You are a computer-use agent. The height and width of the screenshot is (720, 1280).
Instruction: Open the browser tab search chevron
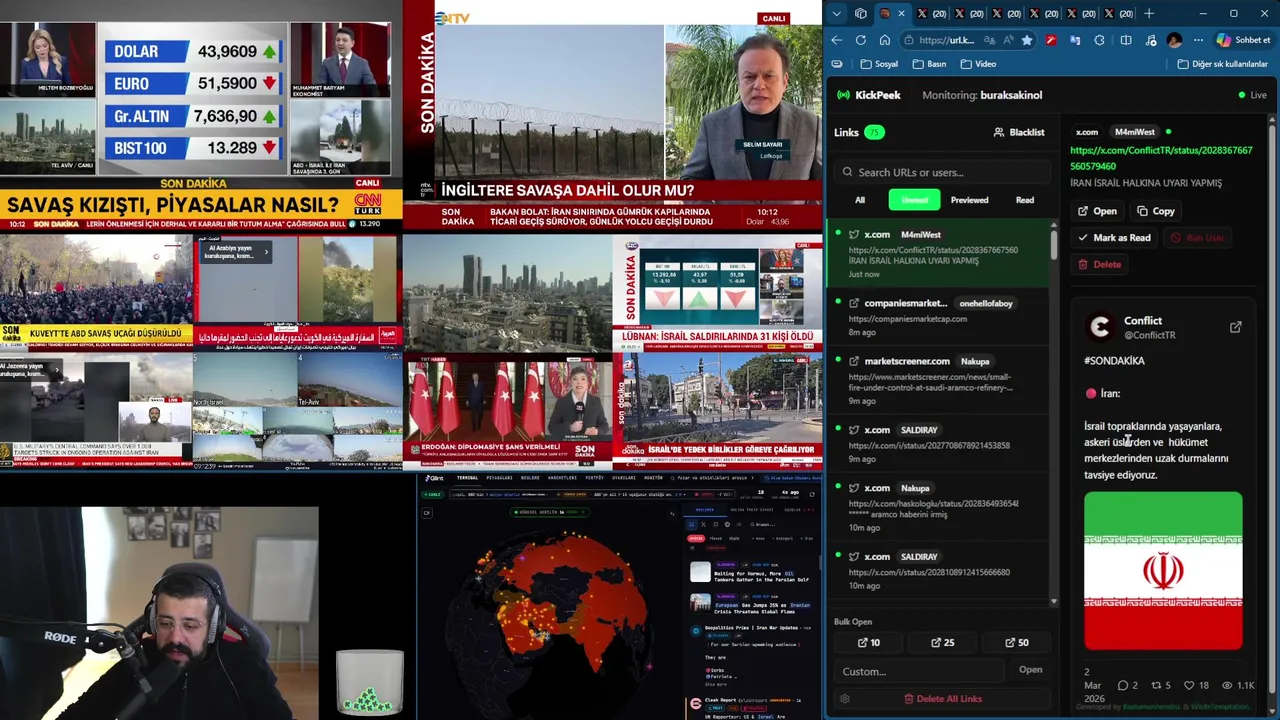pos(837,13)
